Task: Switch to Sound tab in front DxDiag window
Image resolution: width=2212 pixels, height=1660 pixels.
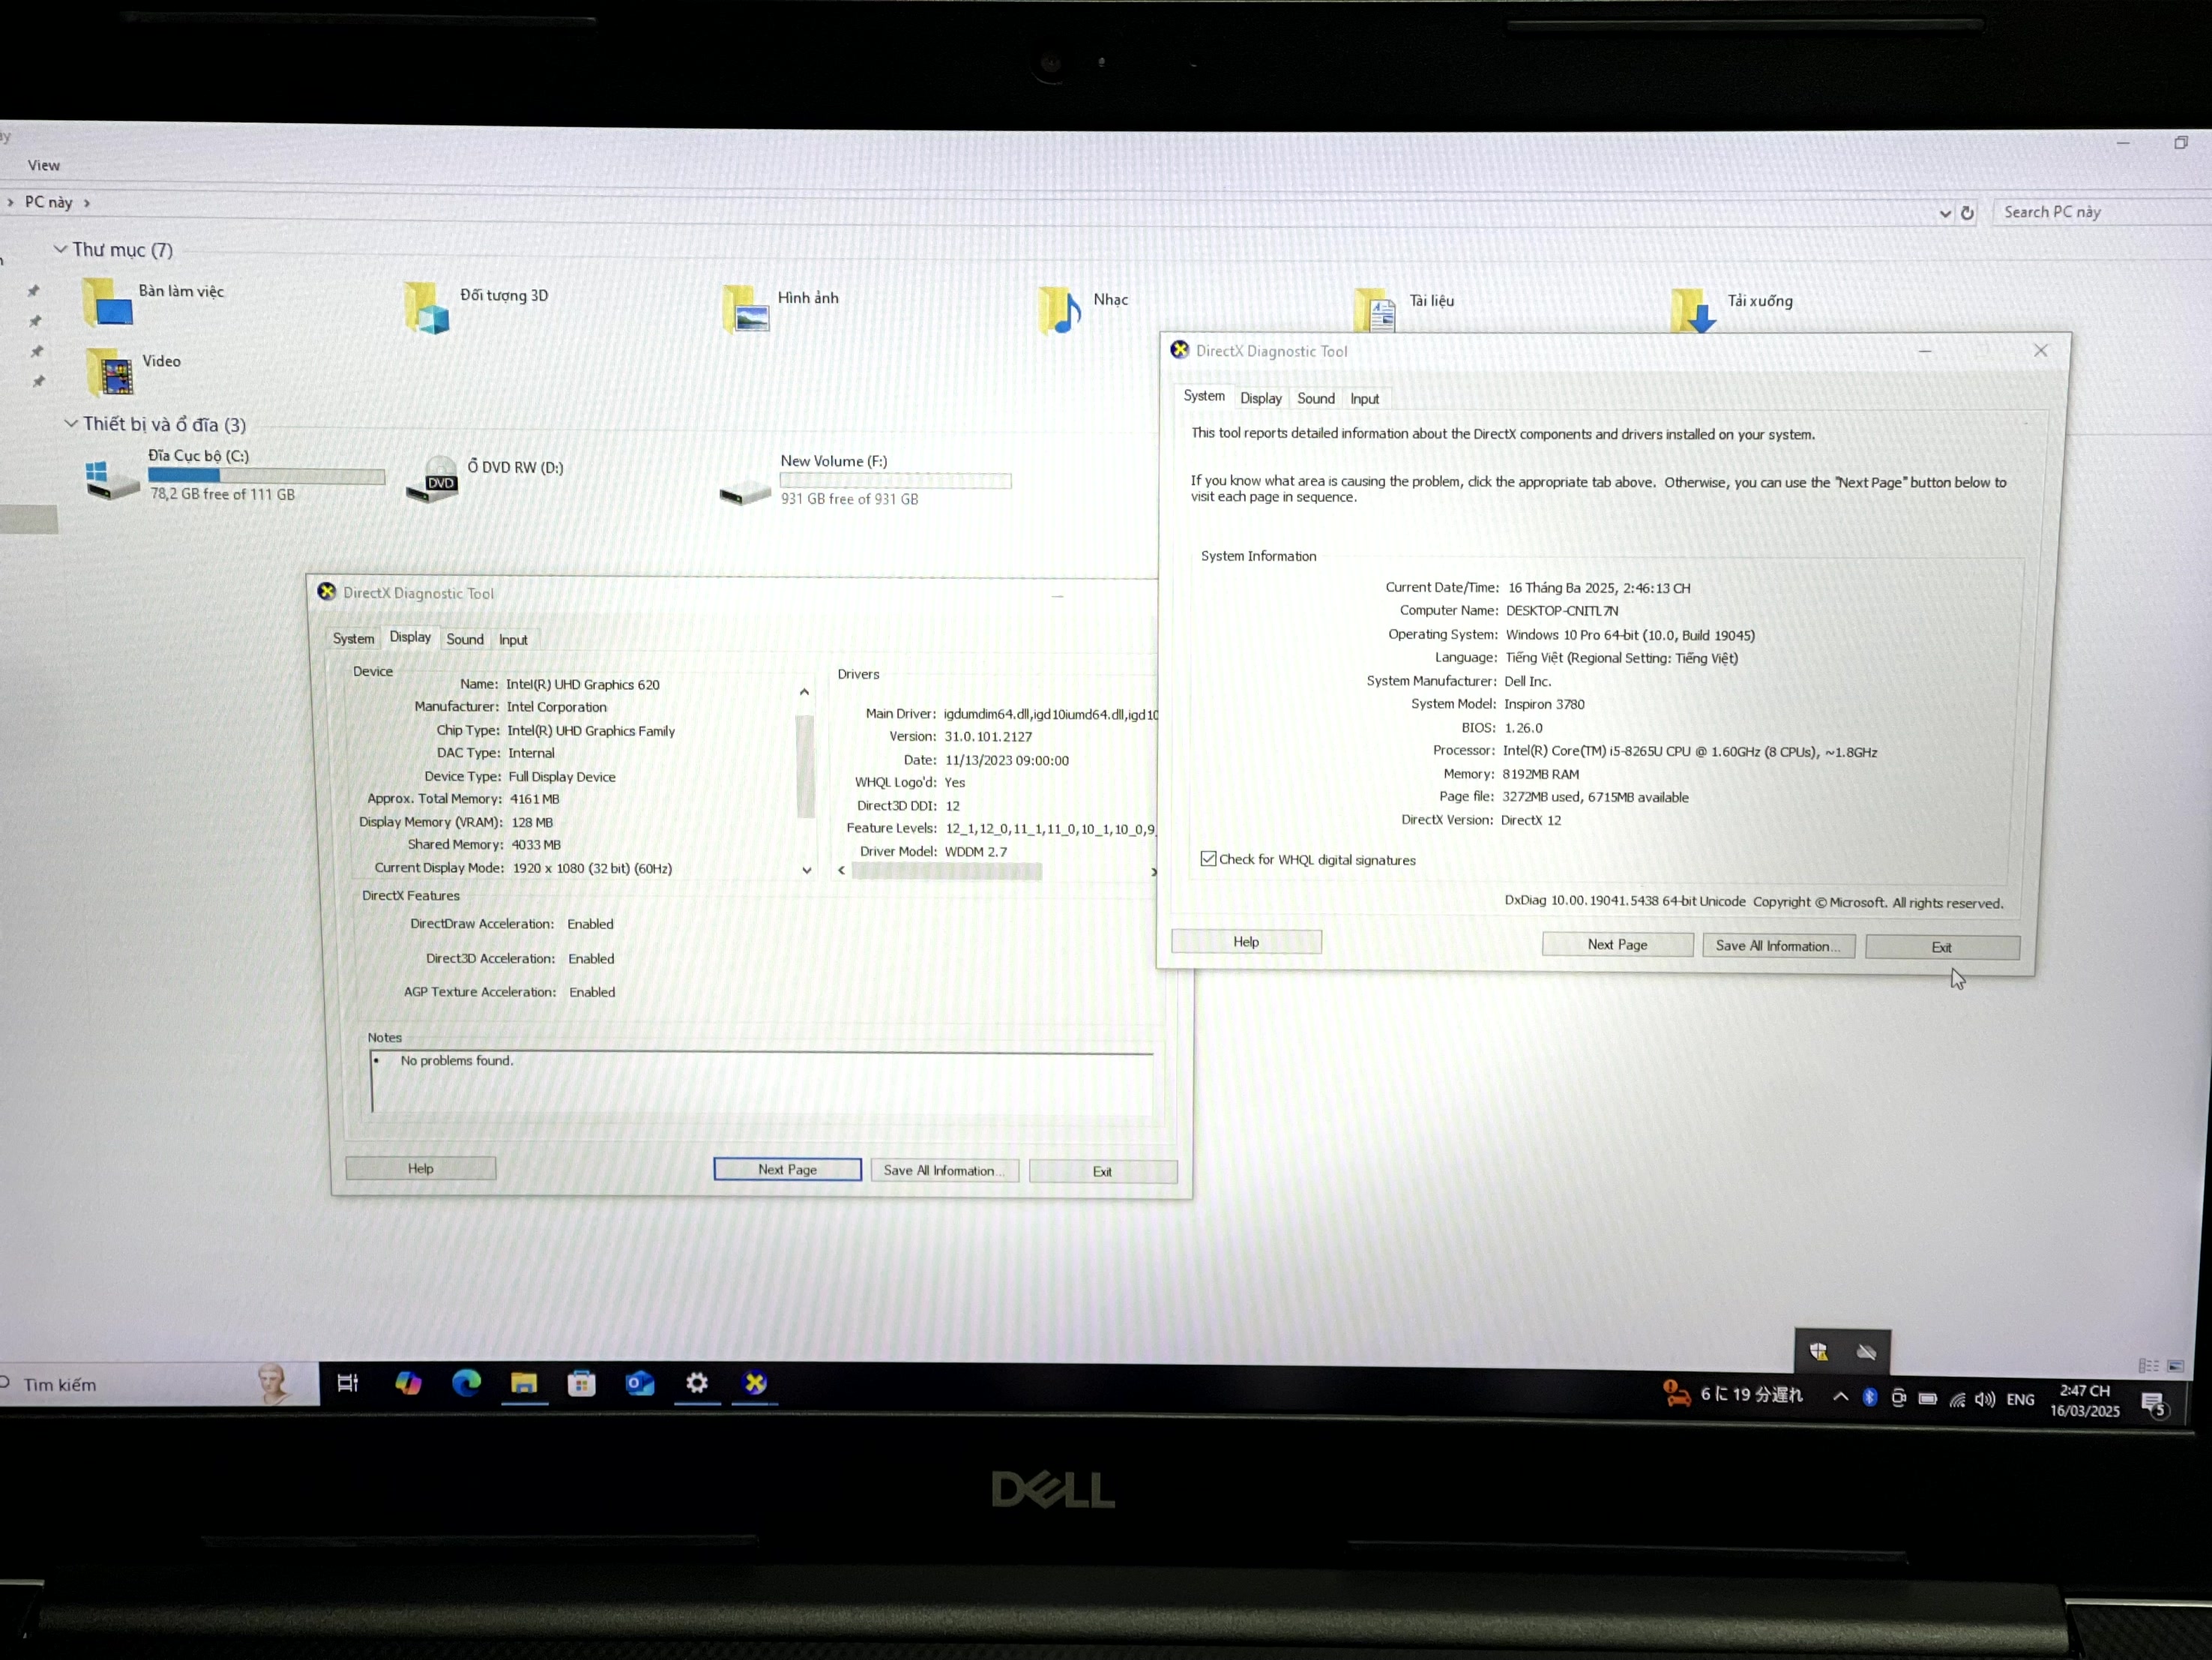Action: 1316,398
